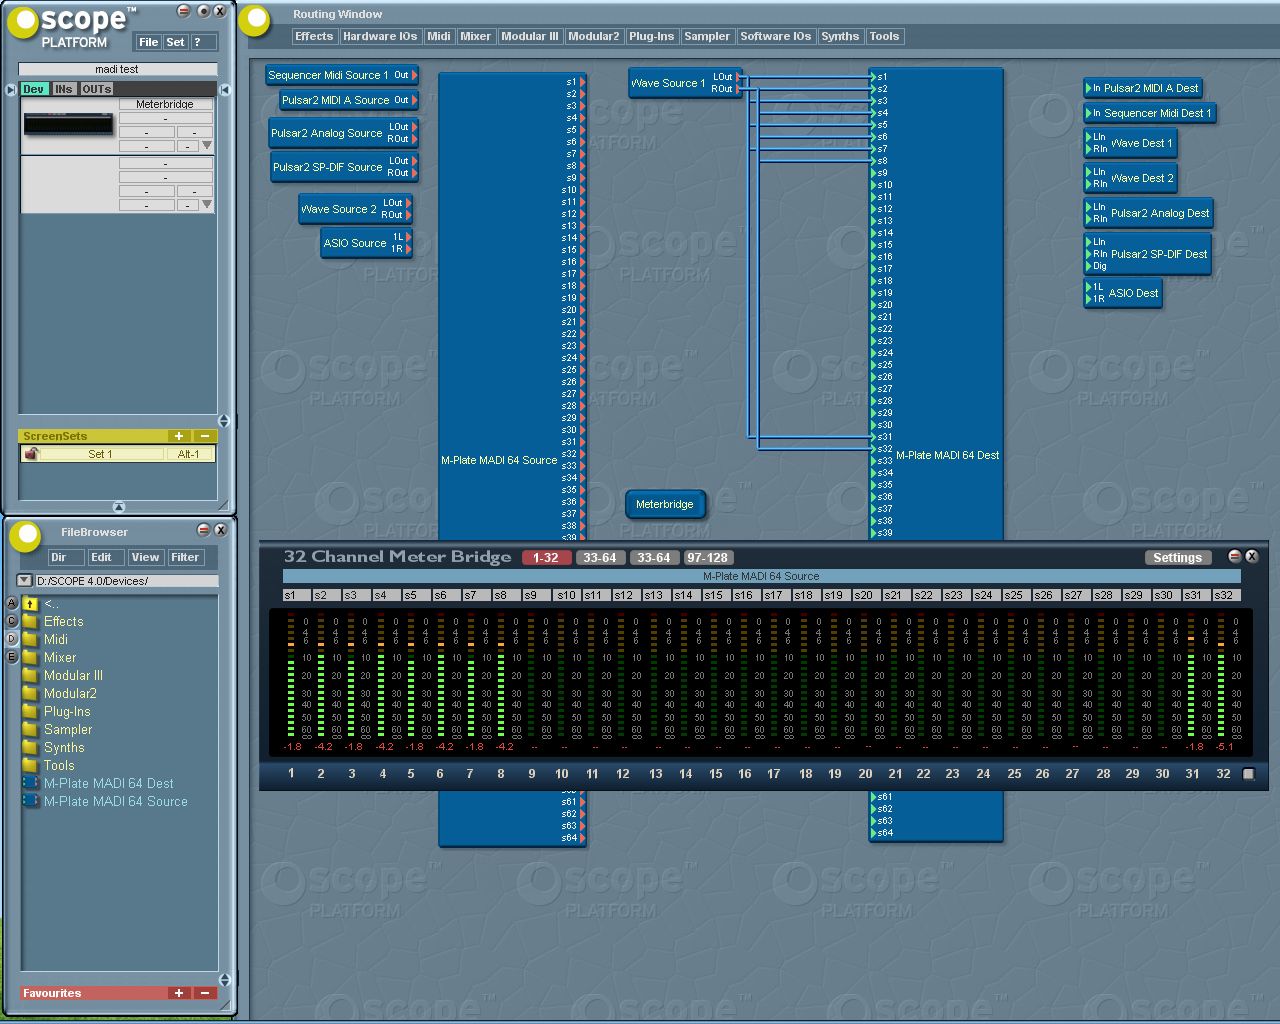Switch to the Dev tab
This screenshot has height=1024, width=1280.
click(33, 89)
